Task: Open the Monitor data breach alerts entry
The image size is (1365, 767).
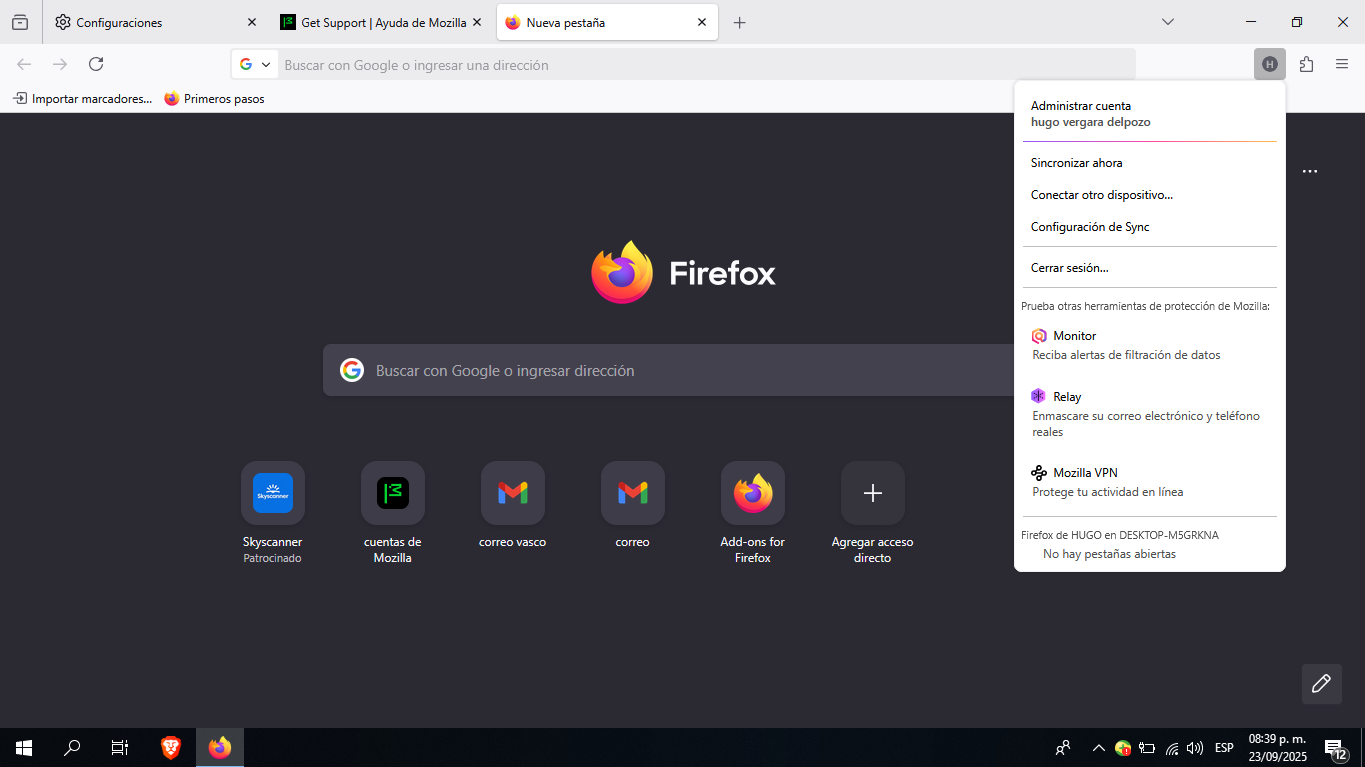Action: click(1150, 345)
